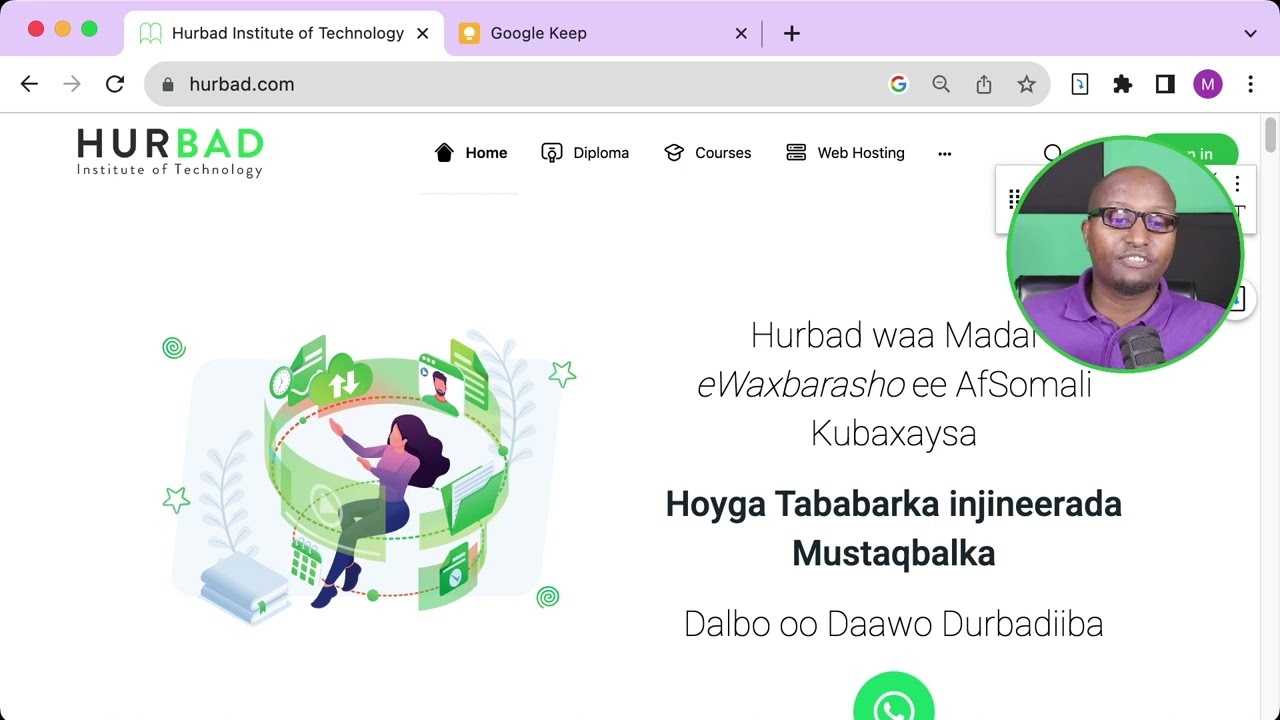Image resolution: width=1280 pixels, height=720 pixels.
Task: Go back with the browser back arrow
Action: (x=29, y=84)
